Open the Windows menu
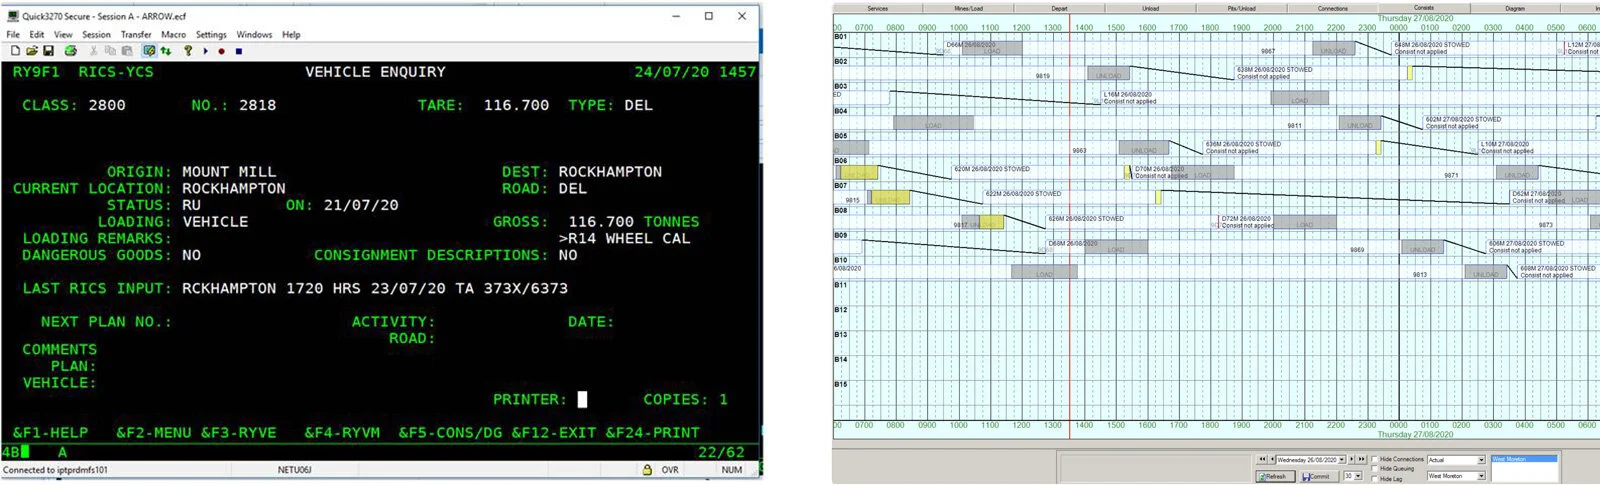The width and height of the screenshot is (1600, 485). pyautogui.click(x=254, y=34)
